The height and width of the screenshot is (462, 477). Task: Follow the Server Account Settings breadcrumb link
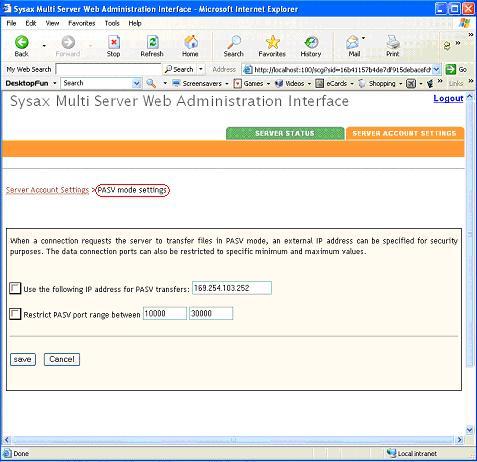point(47,190)
